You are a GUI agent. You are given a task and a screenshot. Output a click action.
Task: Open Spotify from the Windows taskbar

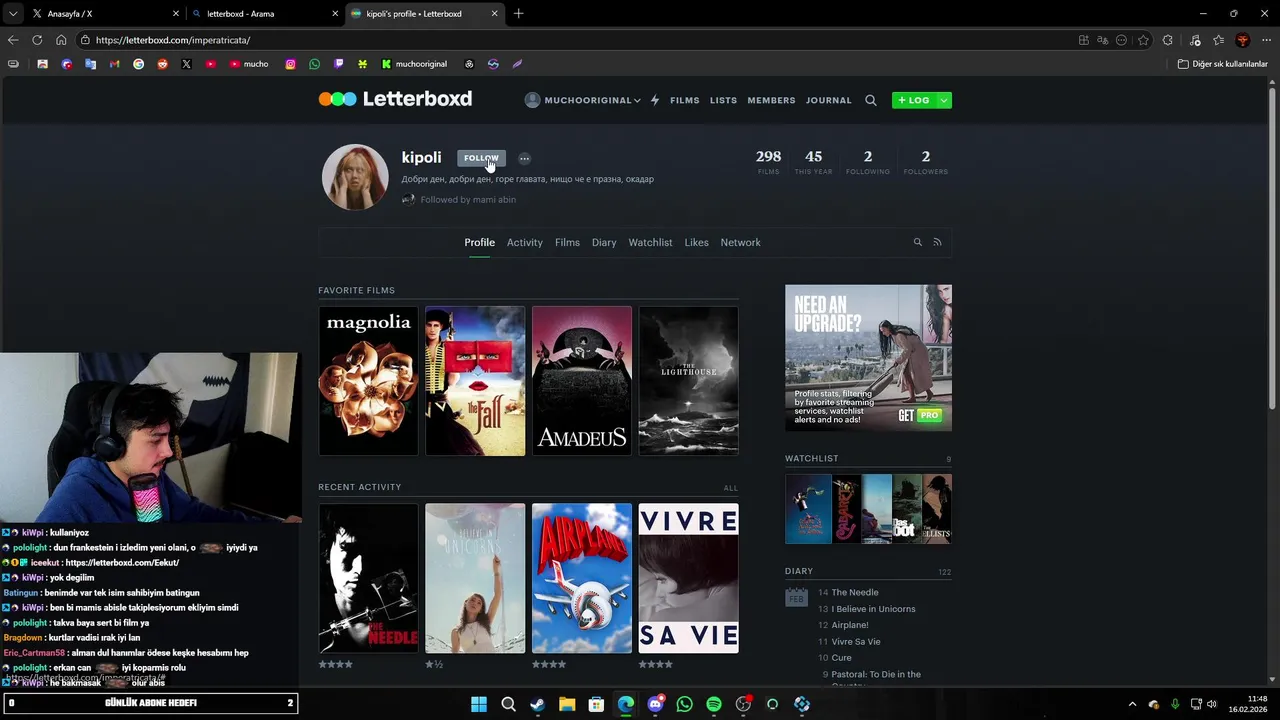713,704
